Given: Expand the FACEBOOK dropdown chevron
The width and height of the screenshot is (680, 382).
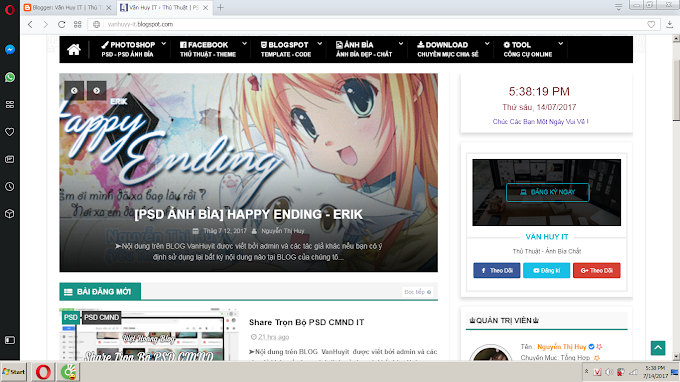Looking at the screenshot, I should tap(245, 44).
